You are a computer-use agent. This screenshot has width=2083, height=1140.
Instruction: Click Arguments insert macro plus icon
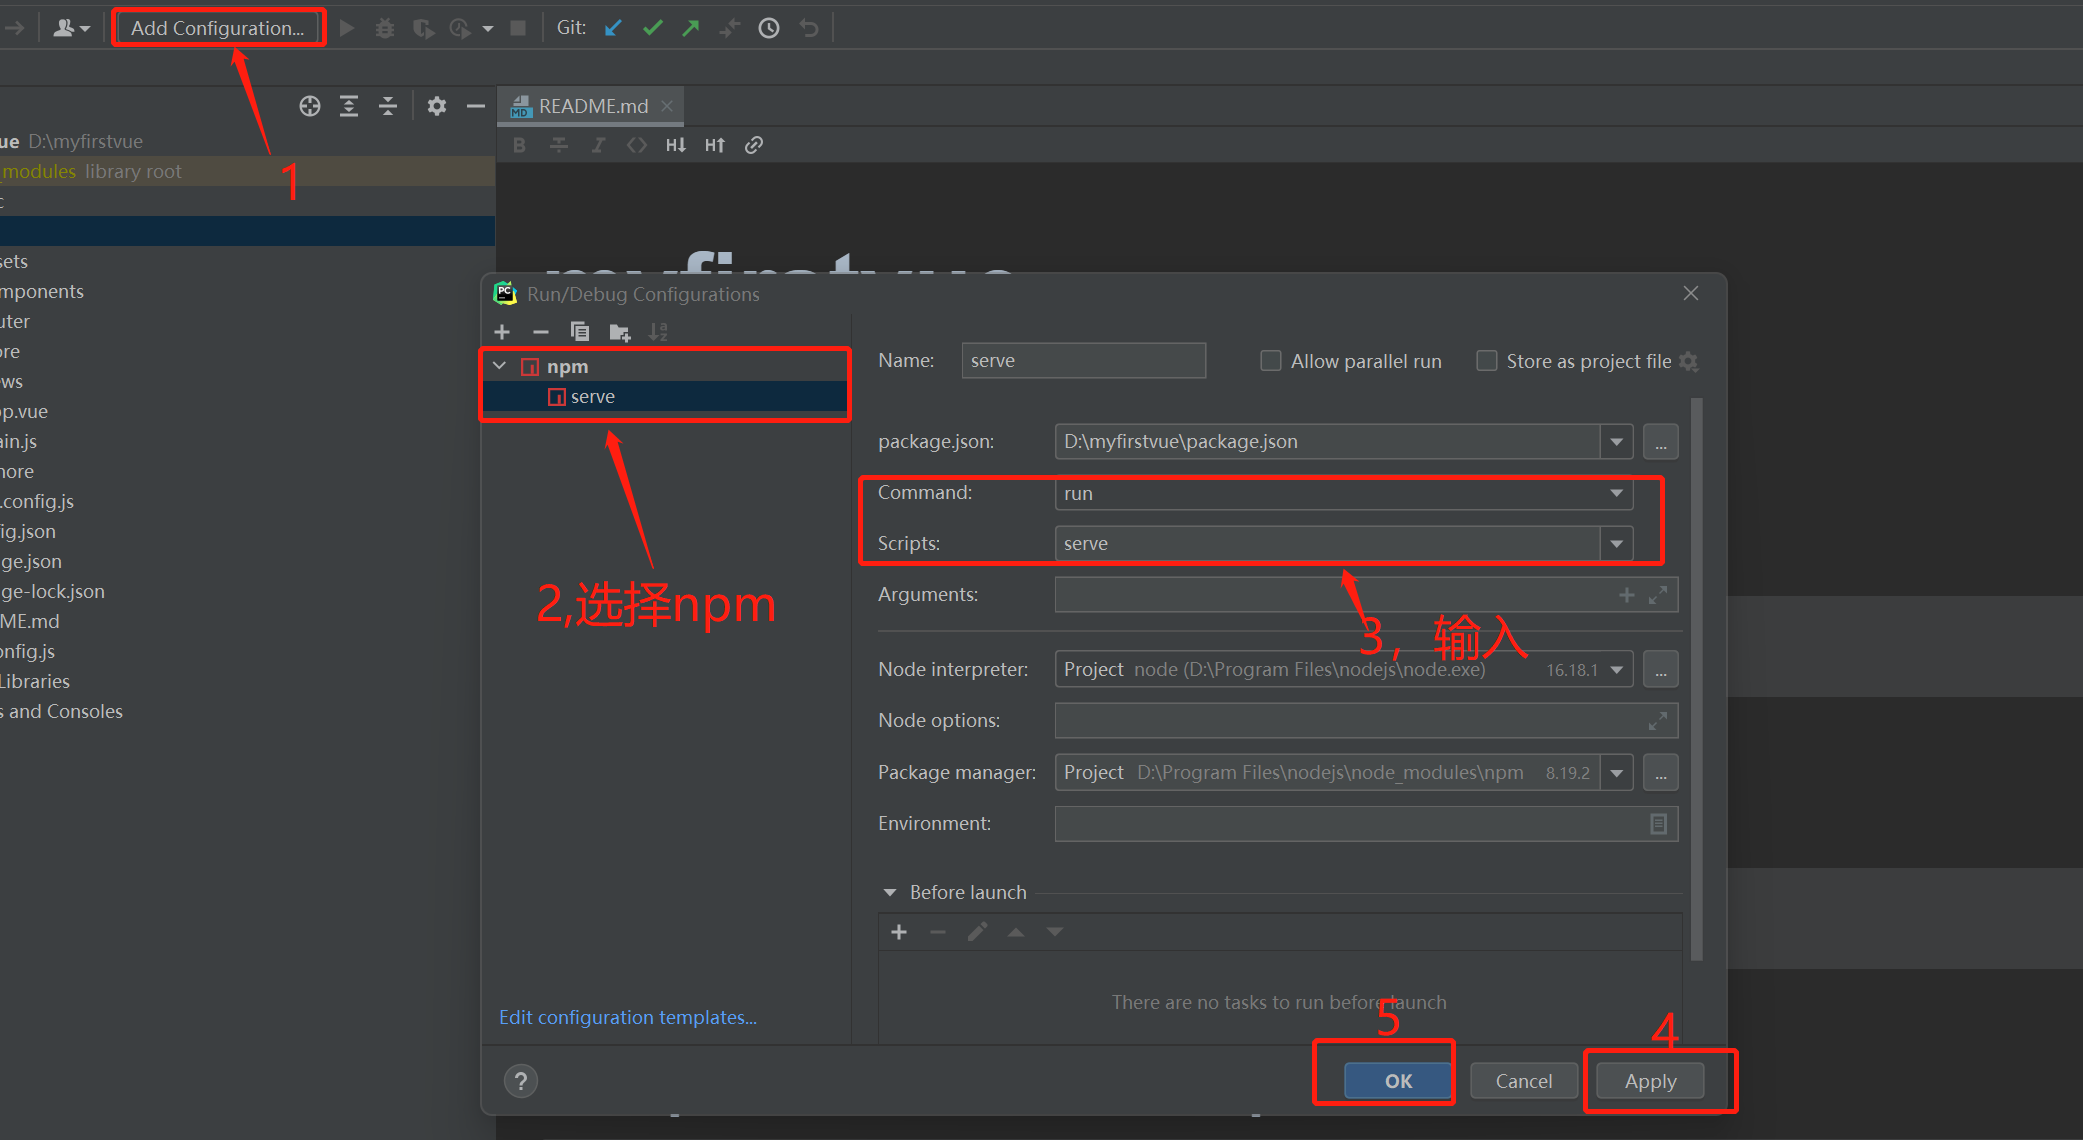(1627, 595)
